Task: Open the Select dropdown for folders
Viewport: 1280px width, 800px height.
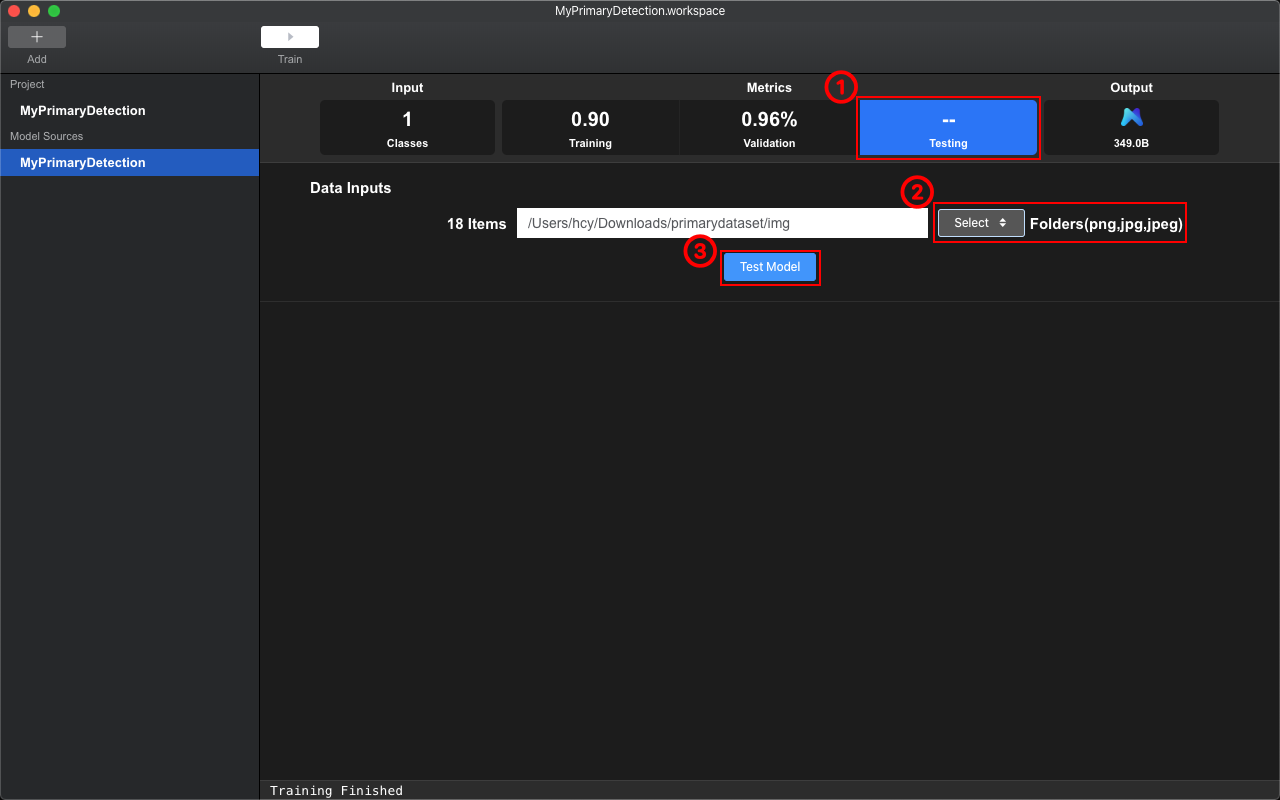Action: [x=981, y=223]
